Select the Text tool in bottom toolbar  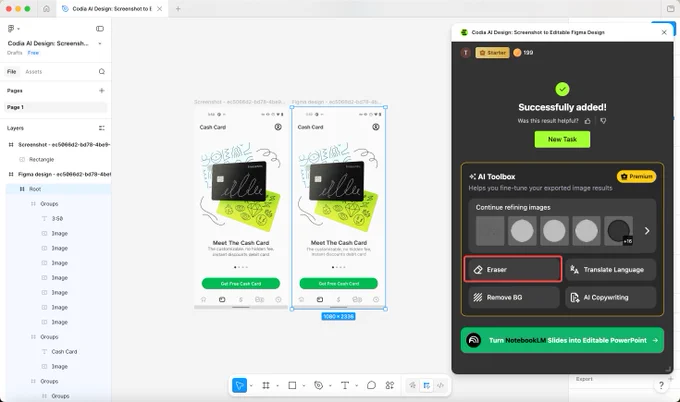(x=345, y=385)
